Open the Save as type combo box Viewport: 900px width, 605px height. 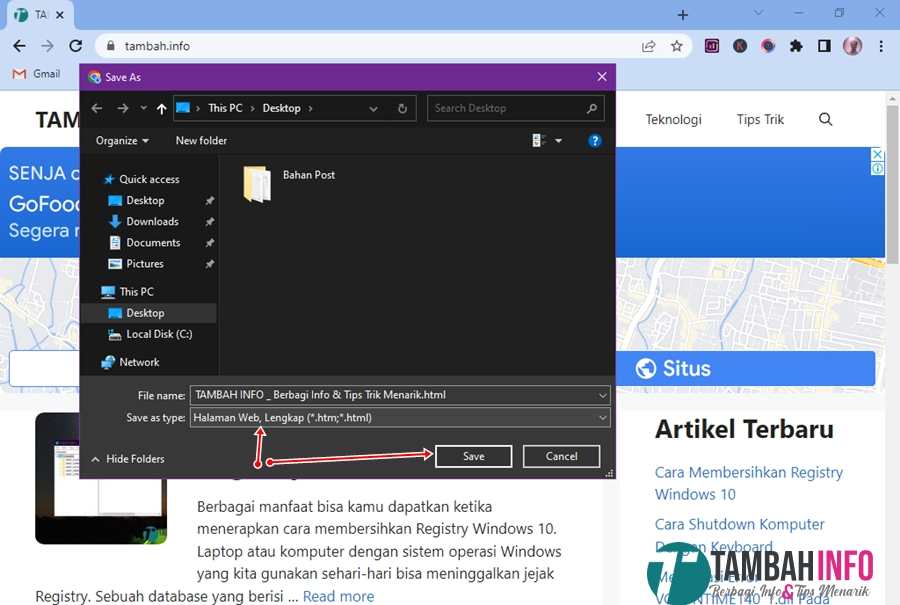pos(399,417)
